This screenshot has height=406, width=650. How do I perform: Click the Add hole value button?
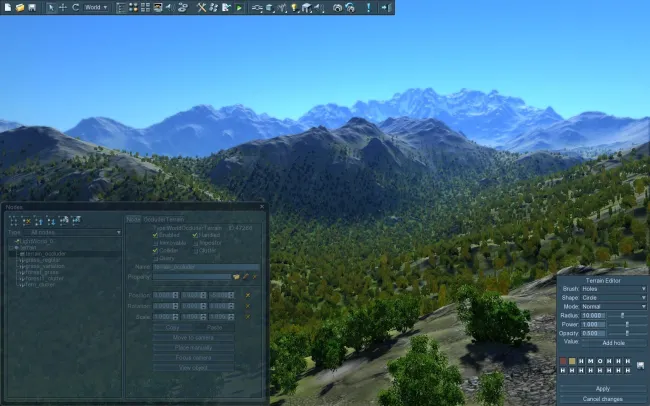(x=614, y=343)
